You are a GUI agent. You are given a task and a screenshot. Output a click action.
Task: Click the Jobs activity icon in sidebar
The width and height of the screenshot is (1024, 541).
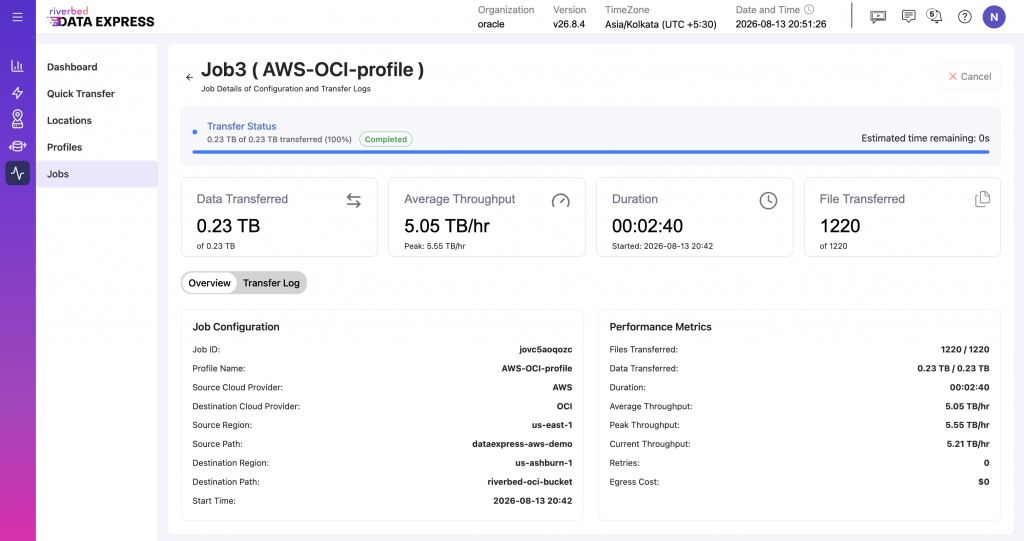click(18, 173)
